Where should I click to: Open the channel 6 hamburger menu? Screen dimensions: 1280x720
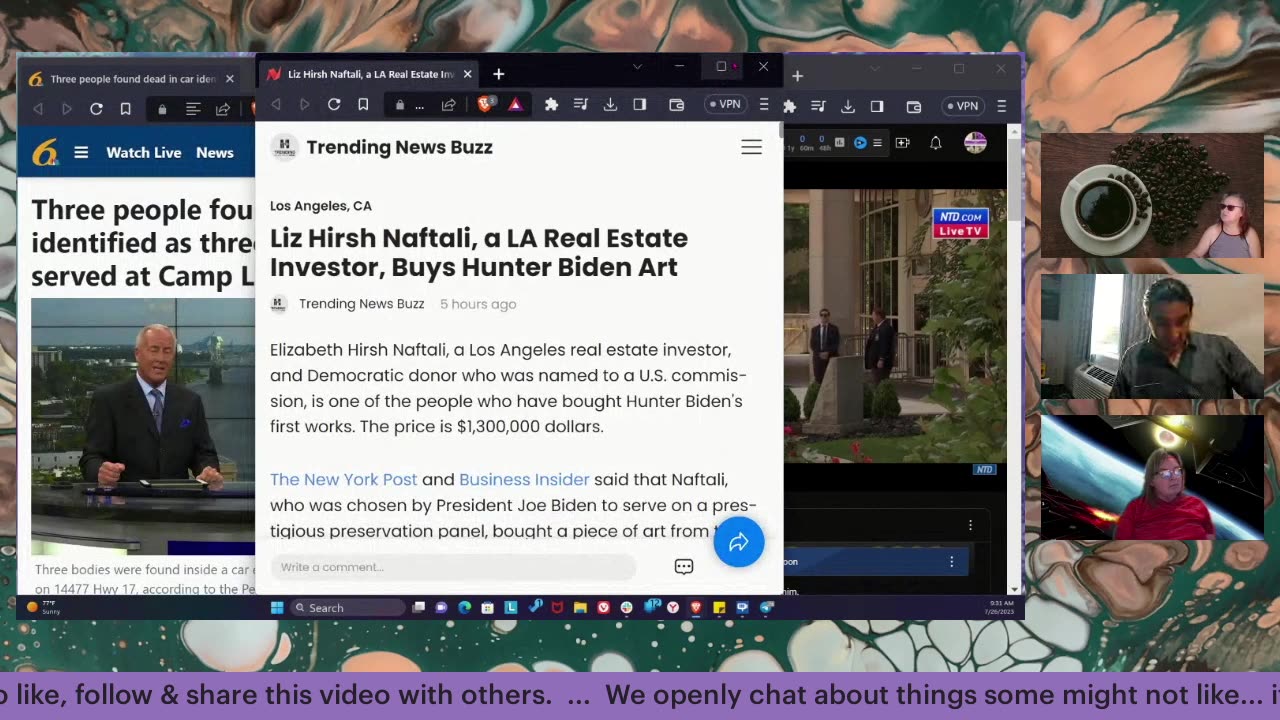(81, 152)
